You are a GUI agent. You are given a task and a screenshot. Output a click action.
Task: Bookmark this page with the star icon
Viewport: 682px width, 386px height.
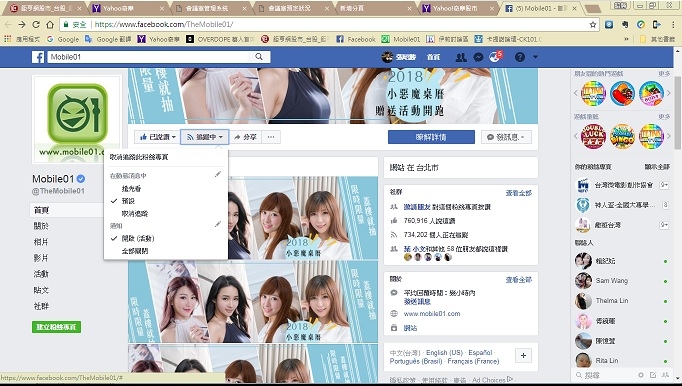pos(592,24)
